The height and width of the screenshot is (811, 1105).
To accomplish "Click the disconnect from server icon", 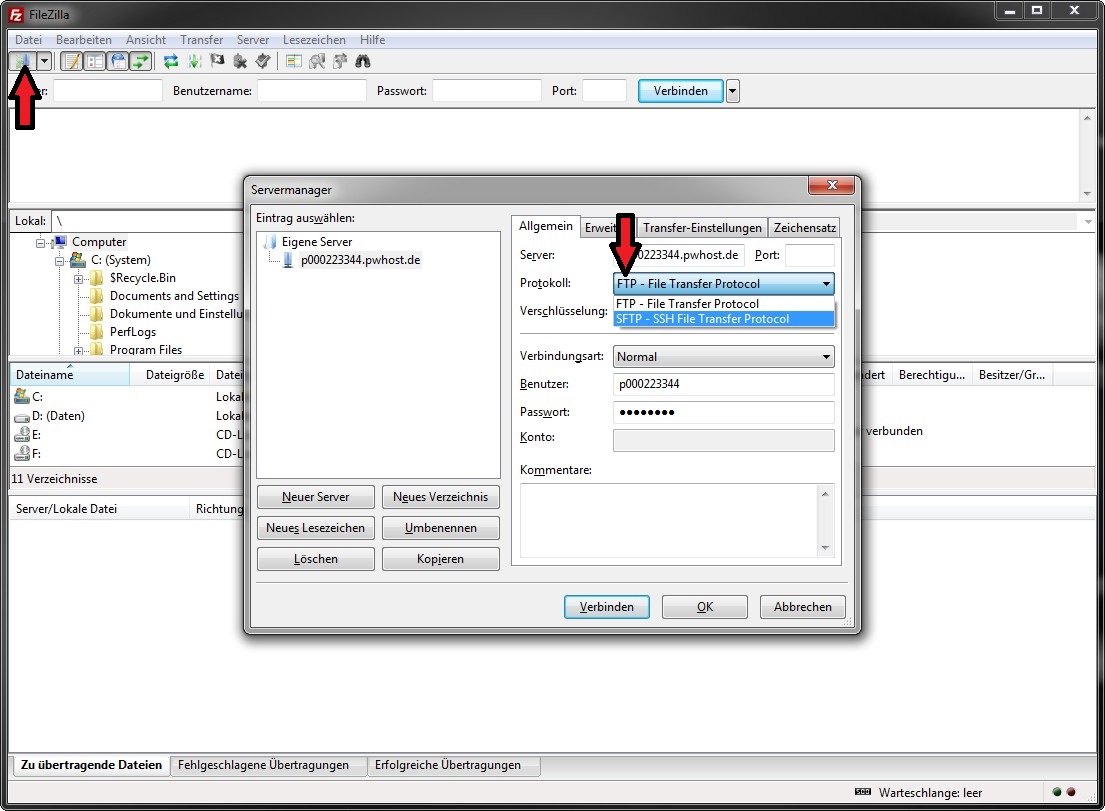I will point(240,61).
